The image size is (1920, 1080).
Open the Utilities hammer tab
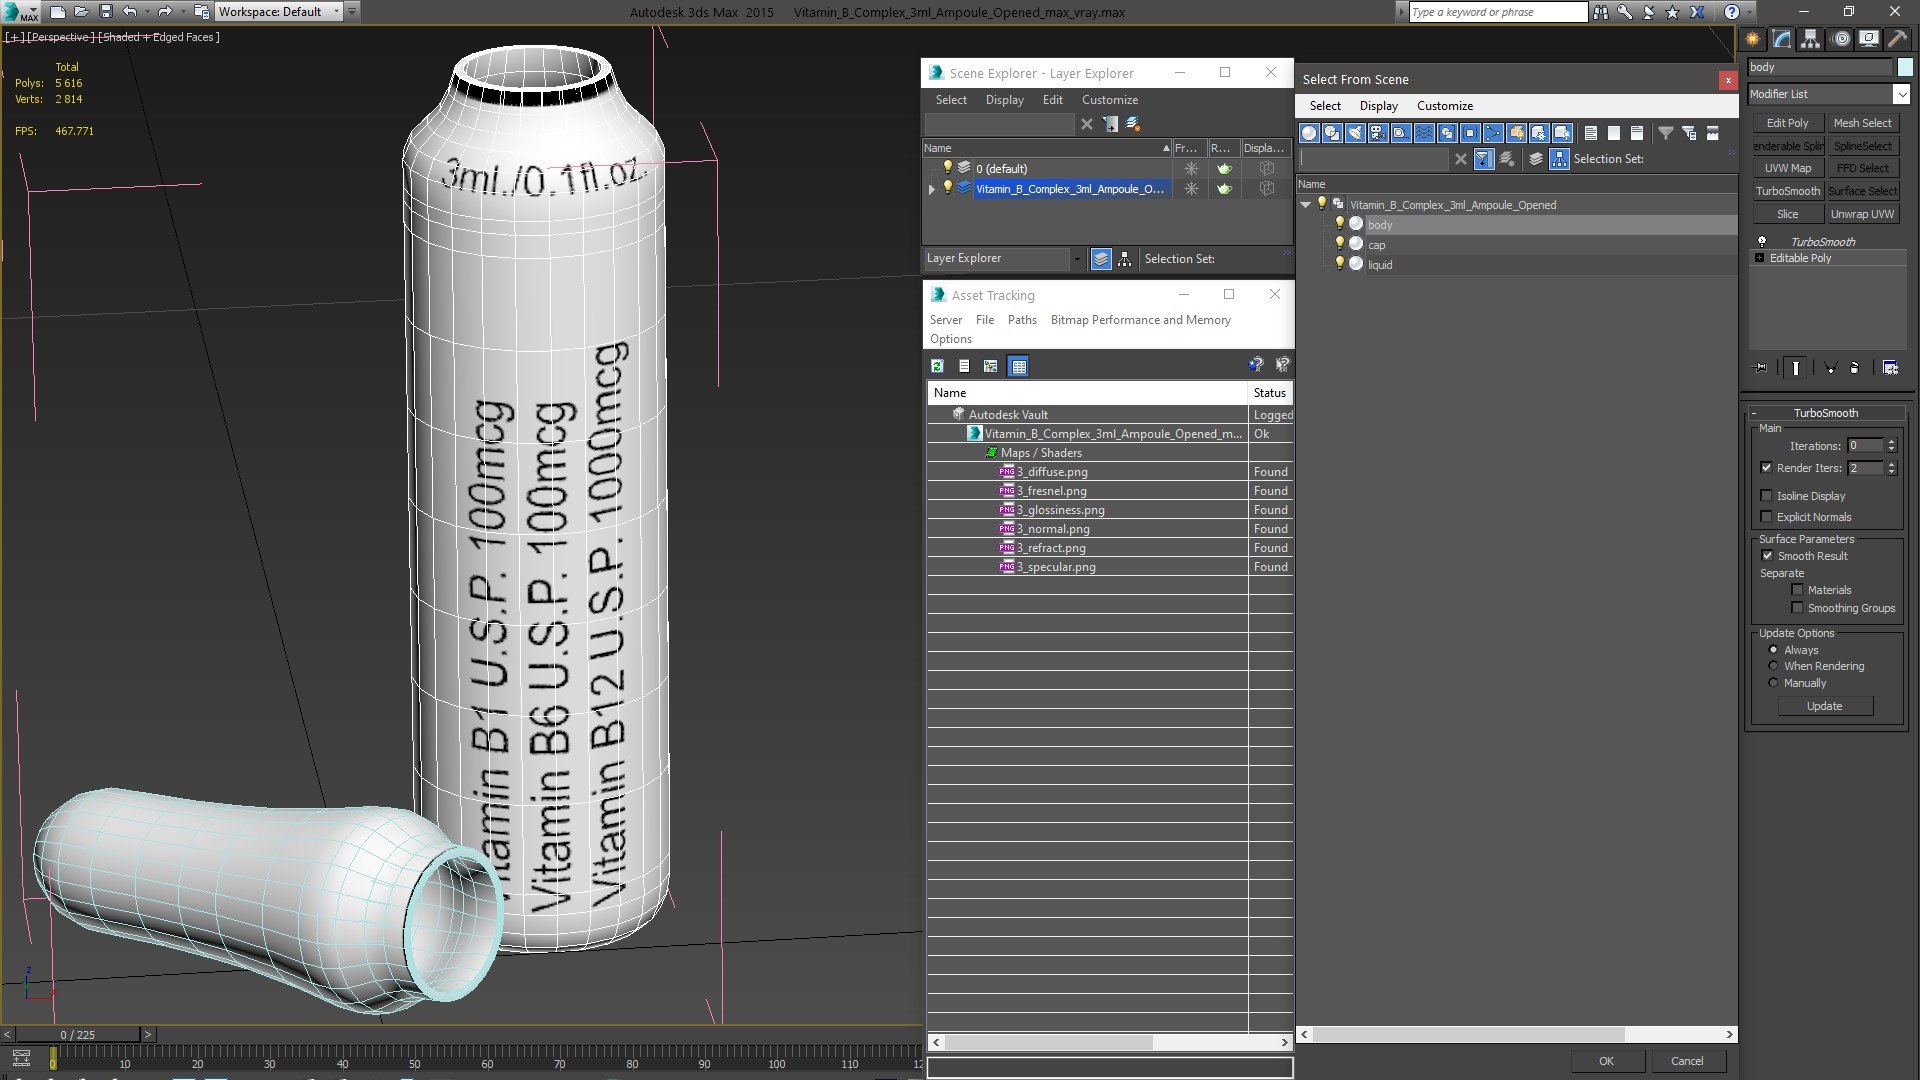[x=1897, y=39]
